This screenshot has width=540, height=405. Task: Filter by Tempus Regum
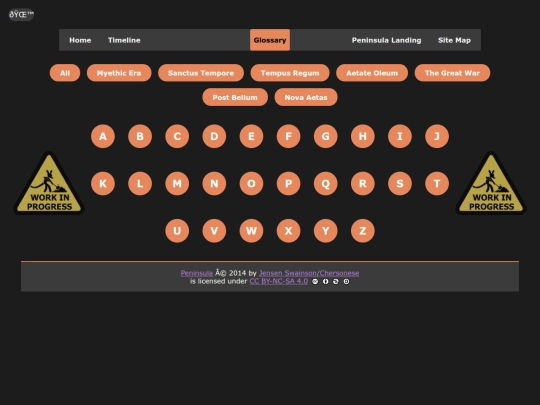tap(290, 73)
